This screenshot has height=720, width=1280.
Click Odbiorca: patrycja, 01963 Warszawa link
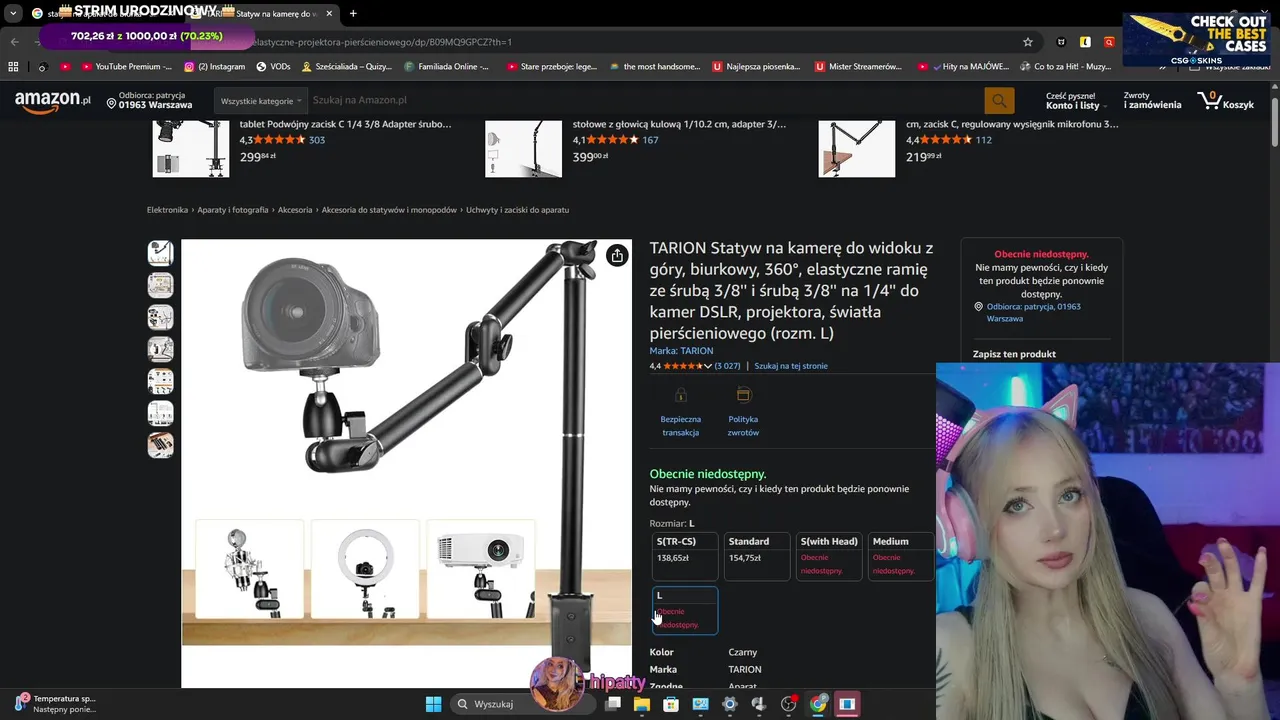(1033, 312)
